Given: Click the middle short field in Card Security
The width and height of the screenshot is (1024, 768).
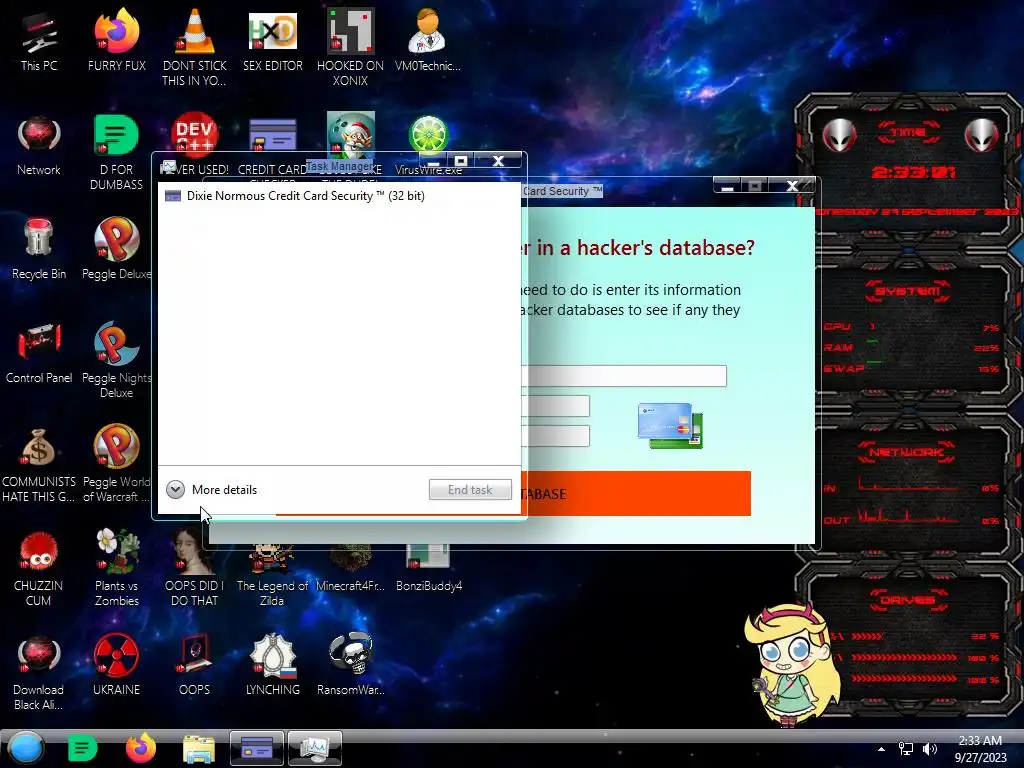Looking at the screenshot, I should pos(557,406).
